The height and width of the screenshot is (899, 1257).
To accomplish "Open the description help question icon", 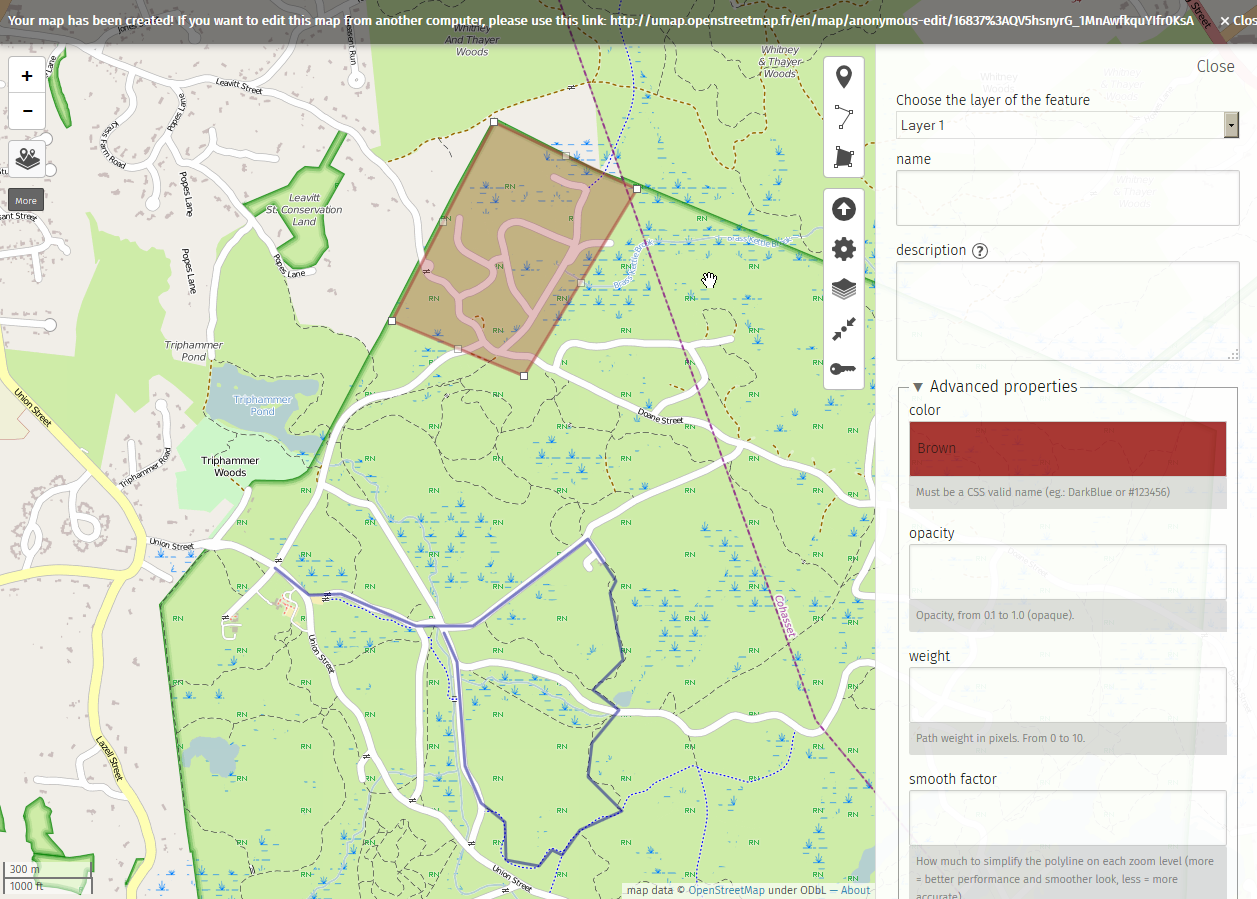I will 980,251.
